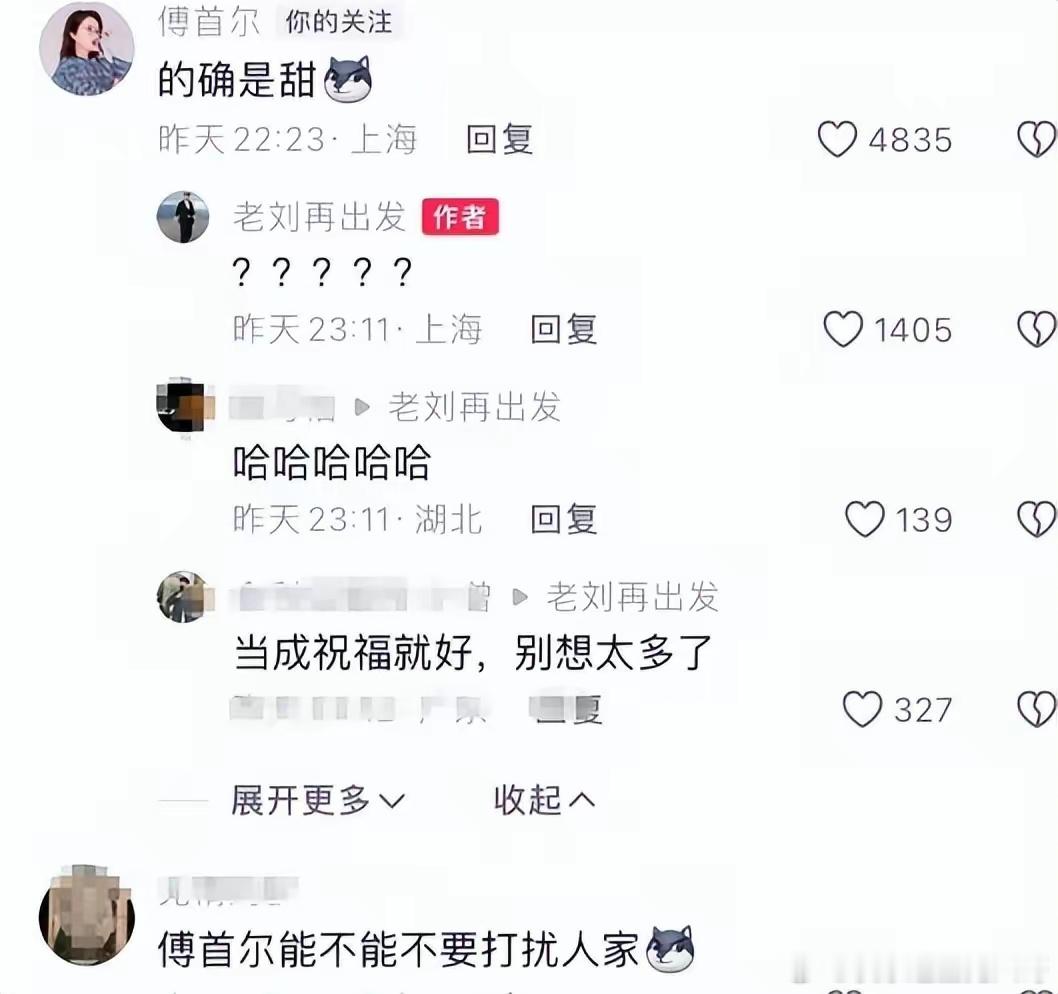Reply to the 哈哈哈哈哈 comment from 湖北

click(x=563, y=519)
